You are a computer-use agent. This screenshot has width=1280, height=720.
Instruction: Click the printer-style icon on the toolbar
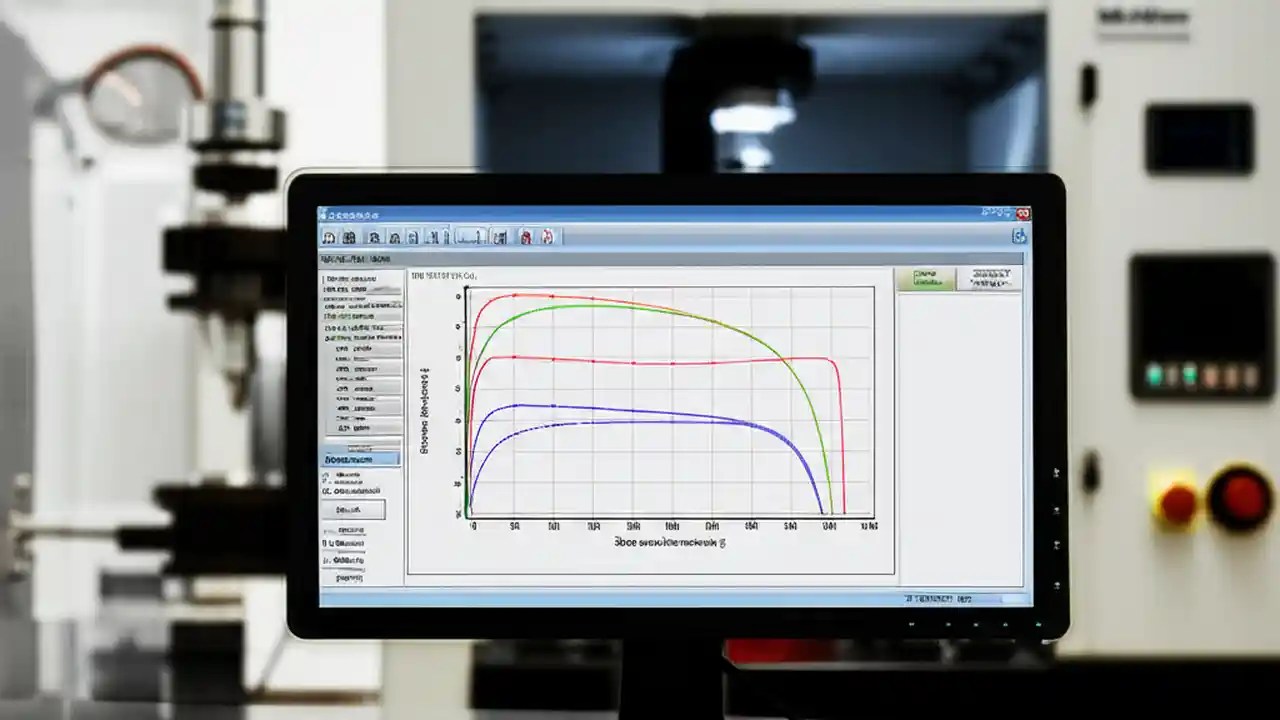tap(374, 237)
